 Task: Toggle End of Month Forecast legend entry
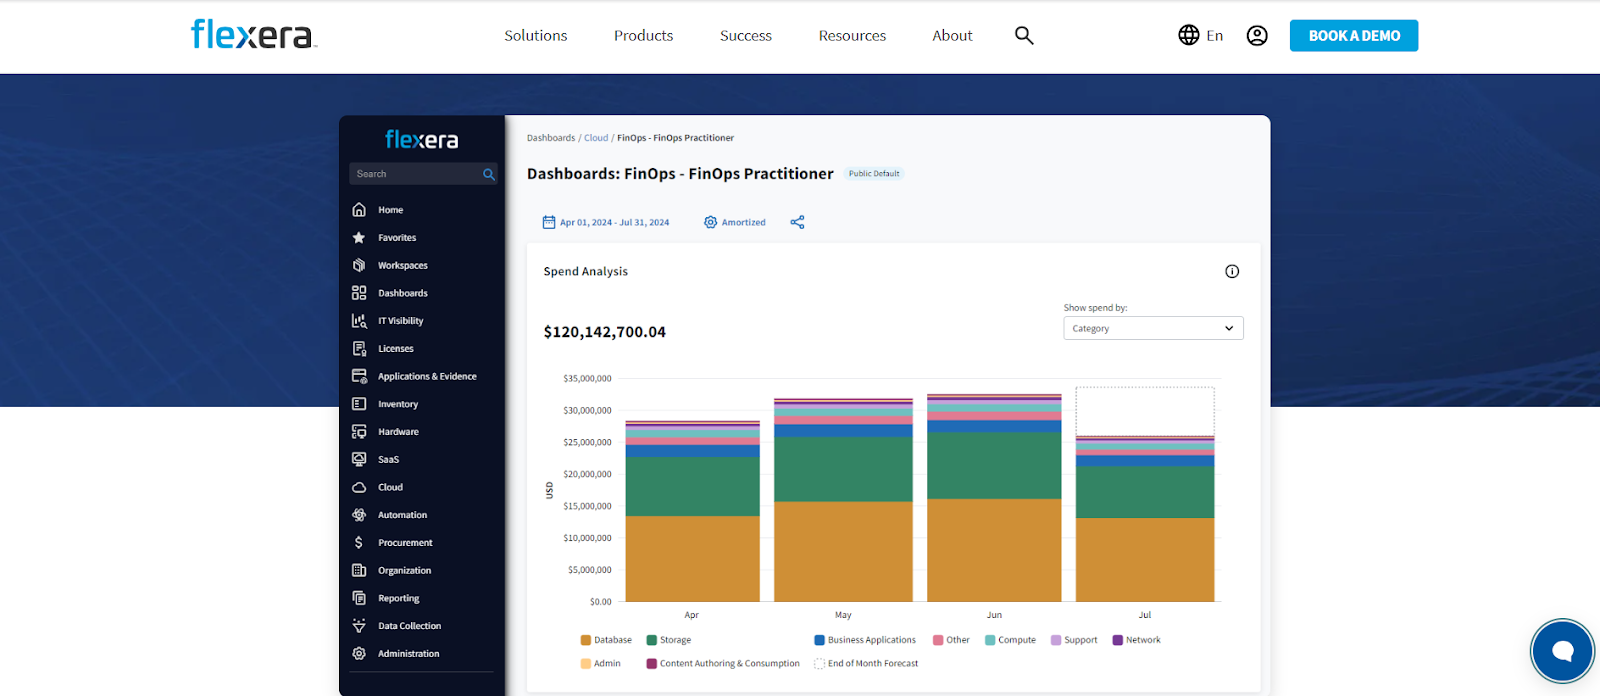pos(866,663)
